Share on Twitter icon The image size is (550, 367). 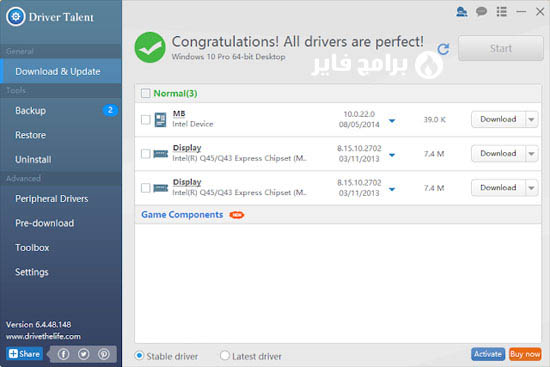(x=83, y=354)
